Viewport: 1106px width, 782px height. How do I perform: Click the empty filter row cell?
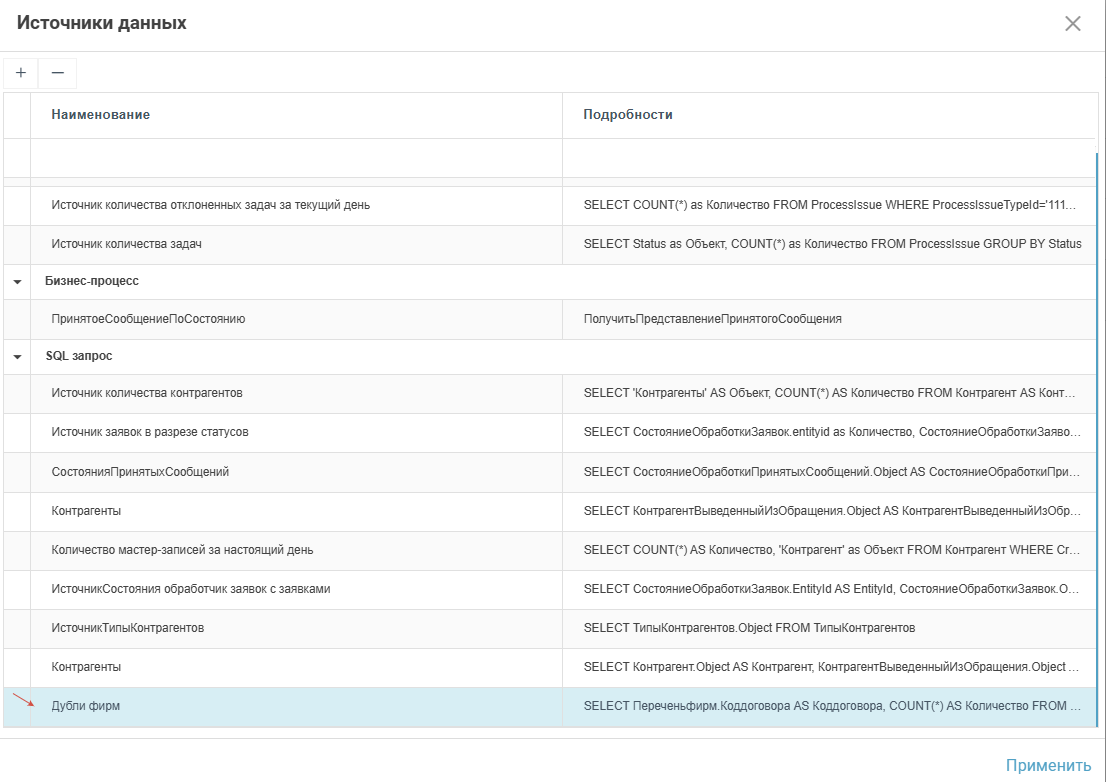[300, 158]
